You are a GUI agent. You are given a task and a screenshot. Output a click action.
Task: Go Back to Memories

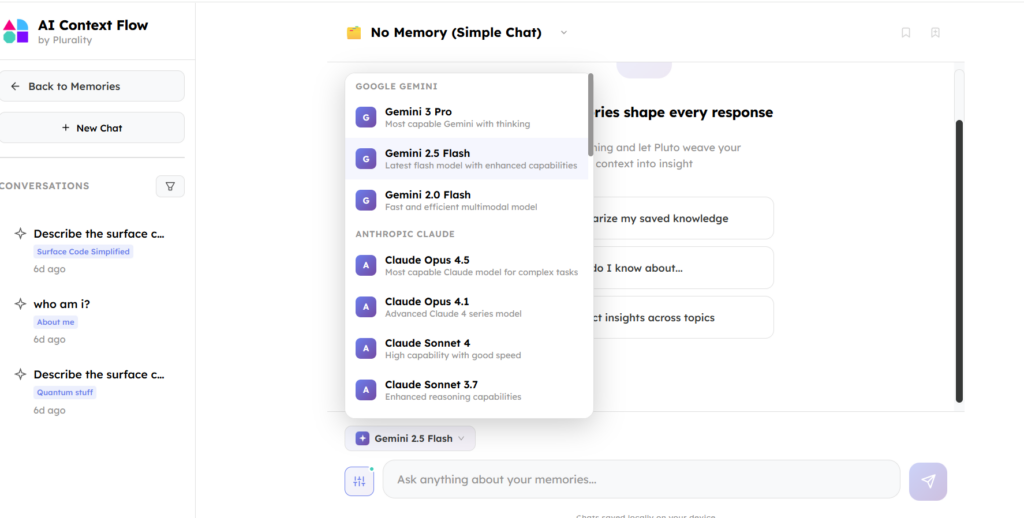click(92, 86)
